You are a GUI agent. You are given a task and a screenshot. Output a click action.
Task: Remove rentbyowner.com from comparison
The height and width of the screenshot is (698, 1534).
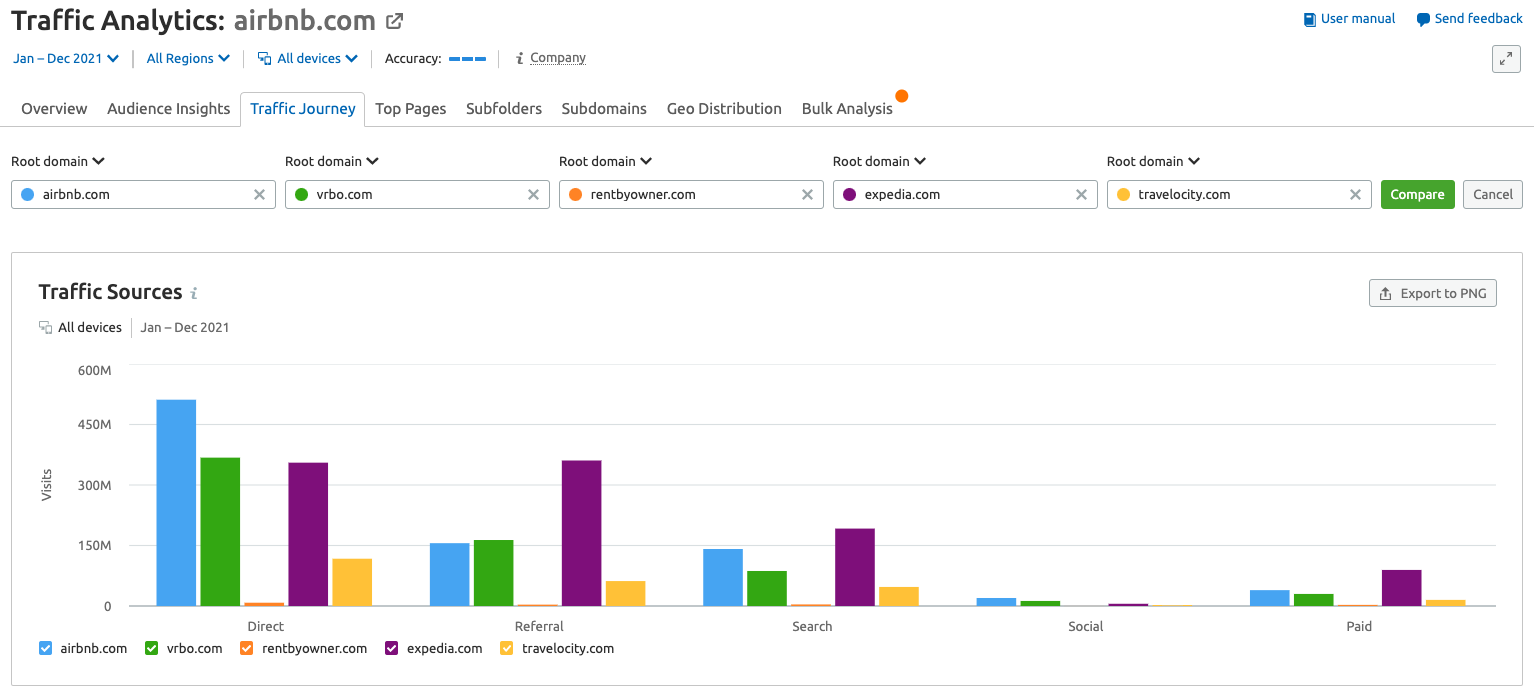[807, 195]
